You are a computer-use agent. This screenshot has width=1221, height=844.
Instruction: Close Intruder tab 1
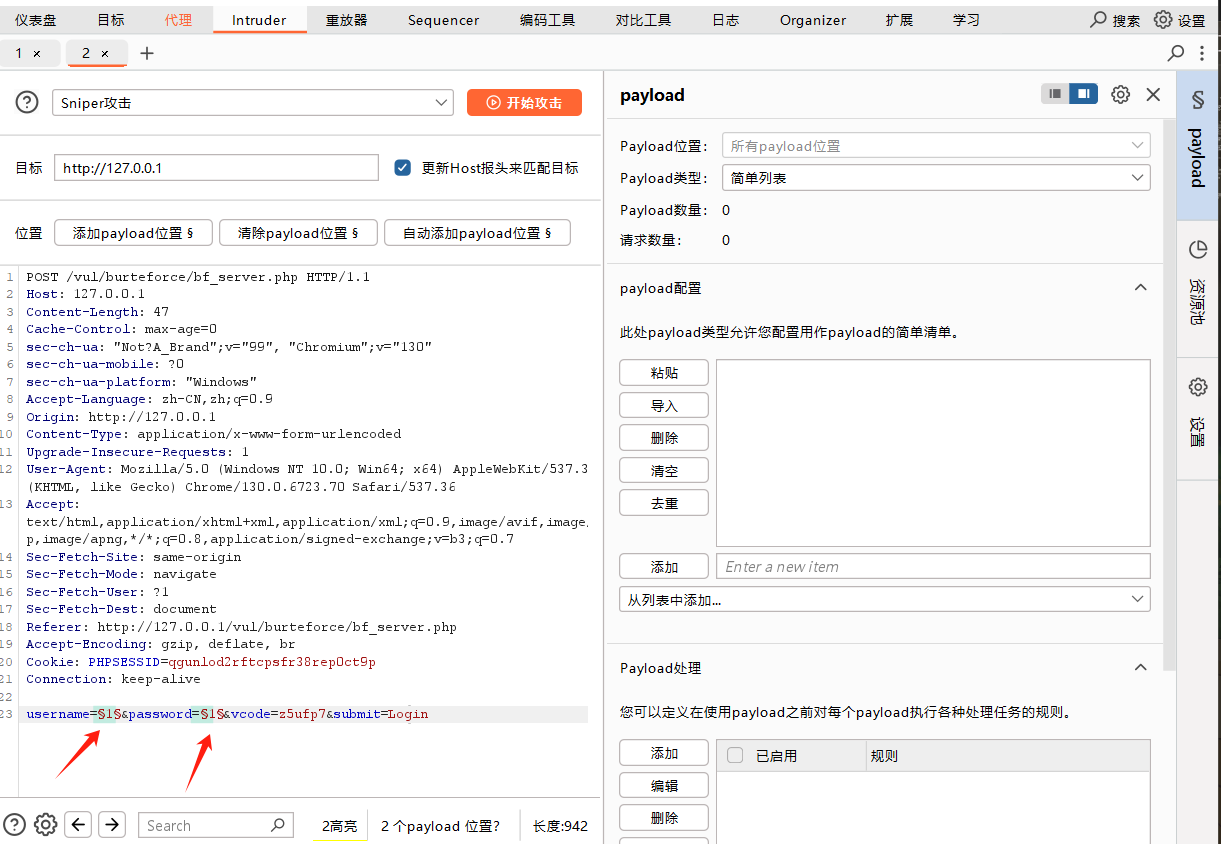[37, 54]
